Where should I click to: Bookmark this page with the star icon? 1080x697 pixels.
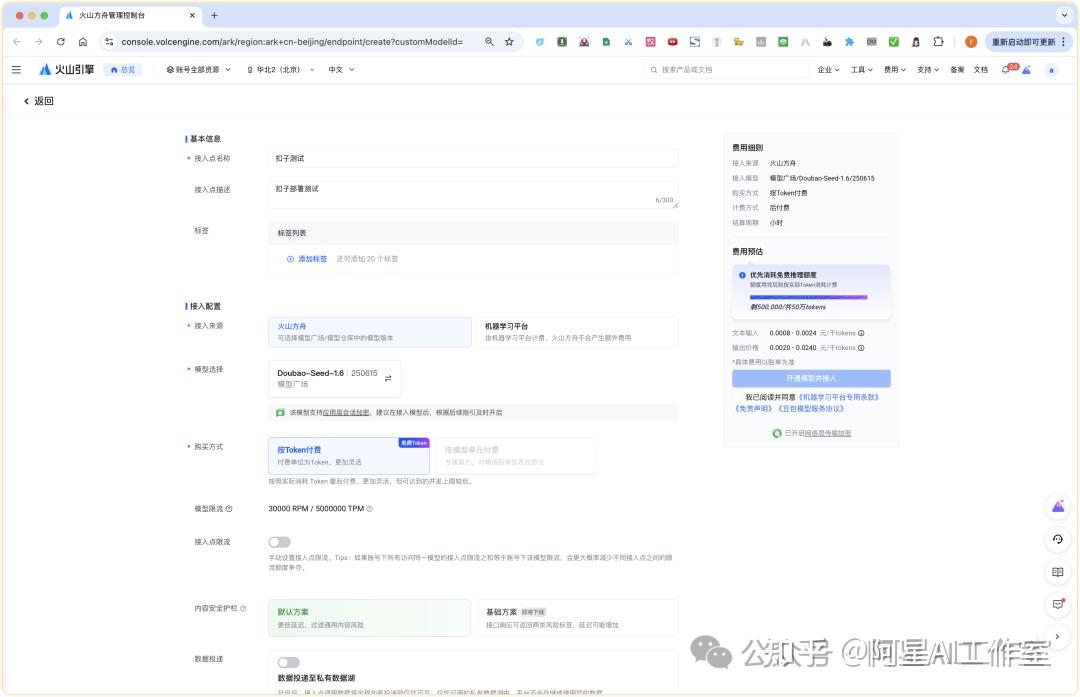509,42
